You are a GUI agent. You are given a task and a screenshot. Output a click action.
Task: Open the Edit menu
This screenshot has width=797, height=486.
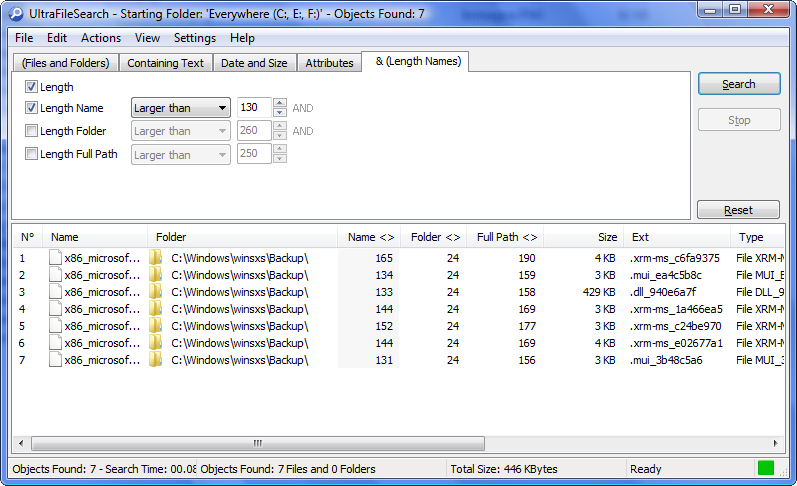pyautogui.click(x=57, y=38)
